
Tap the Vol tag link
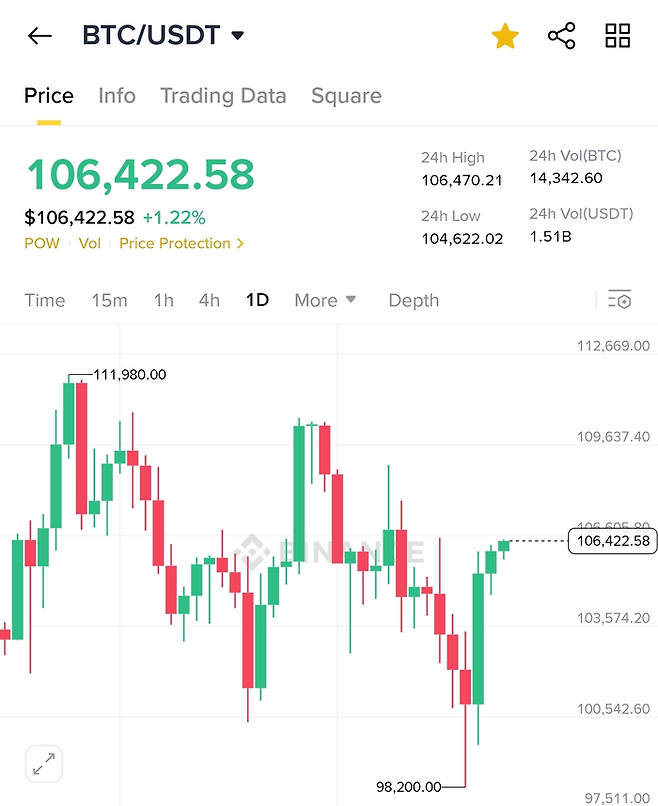[x=90, y=243]
